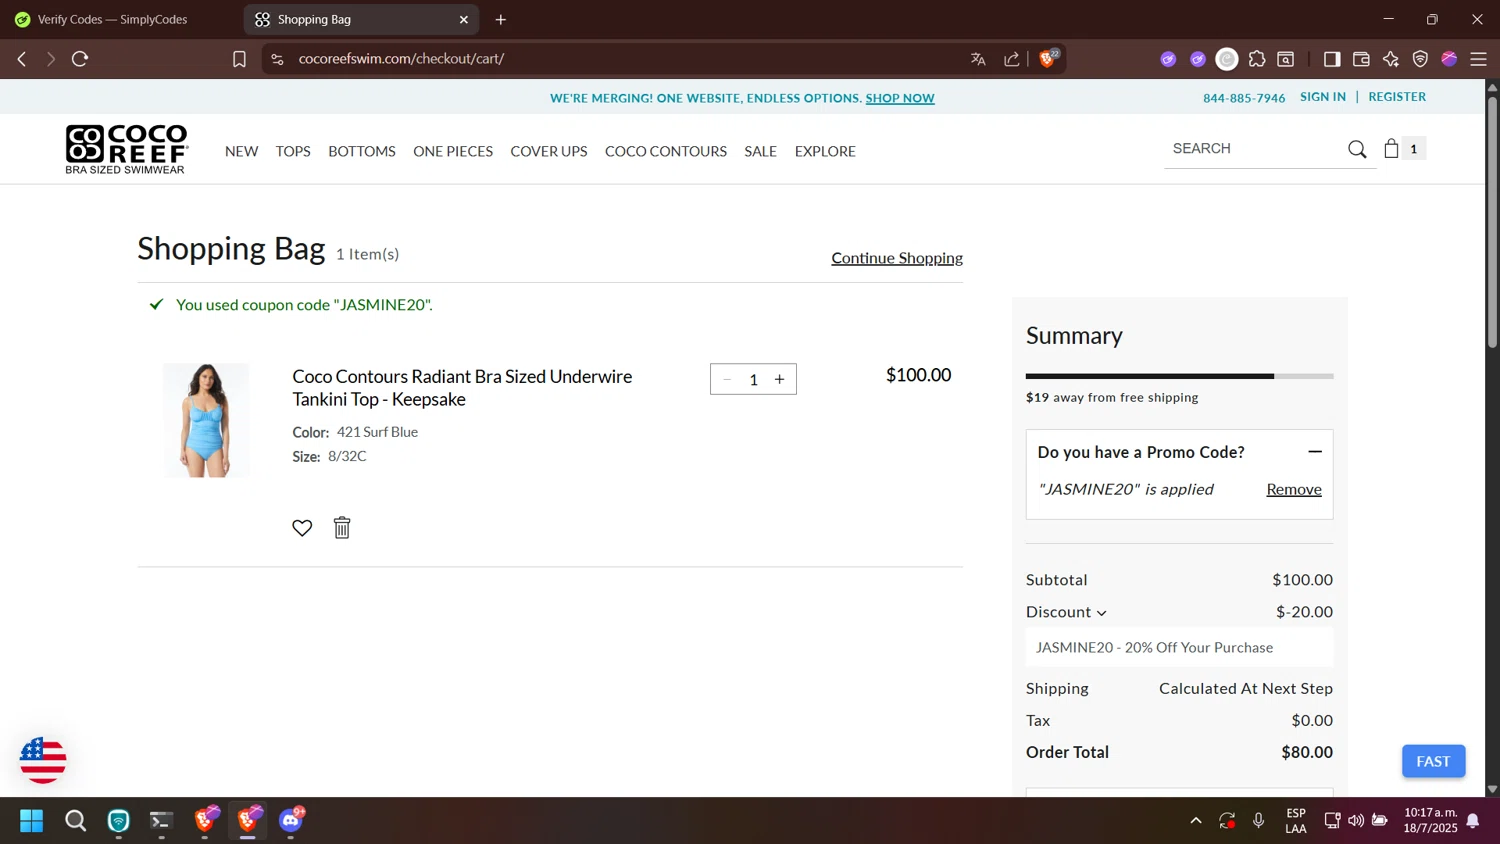Open terminal from the taskbar
The height and width of the screenshot is (844, 1500).
click(161, 820)
